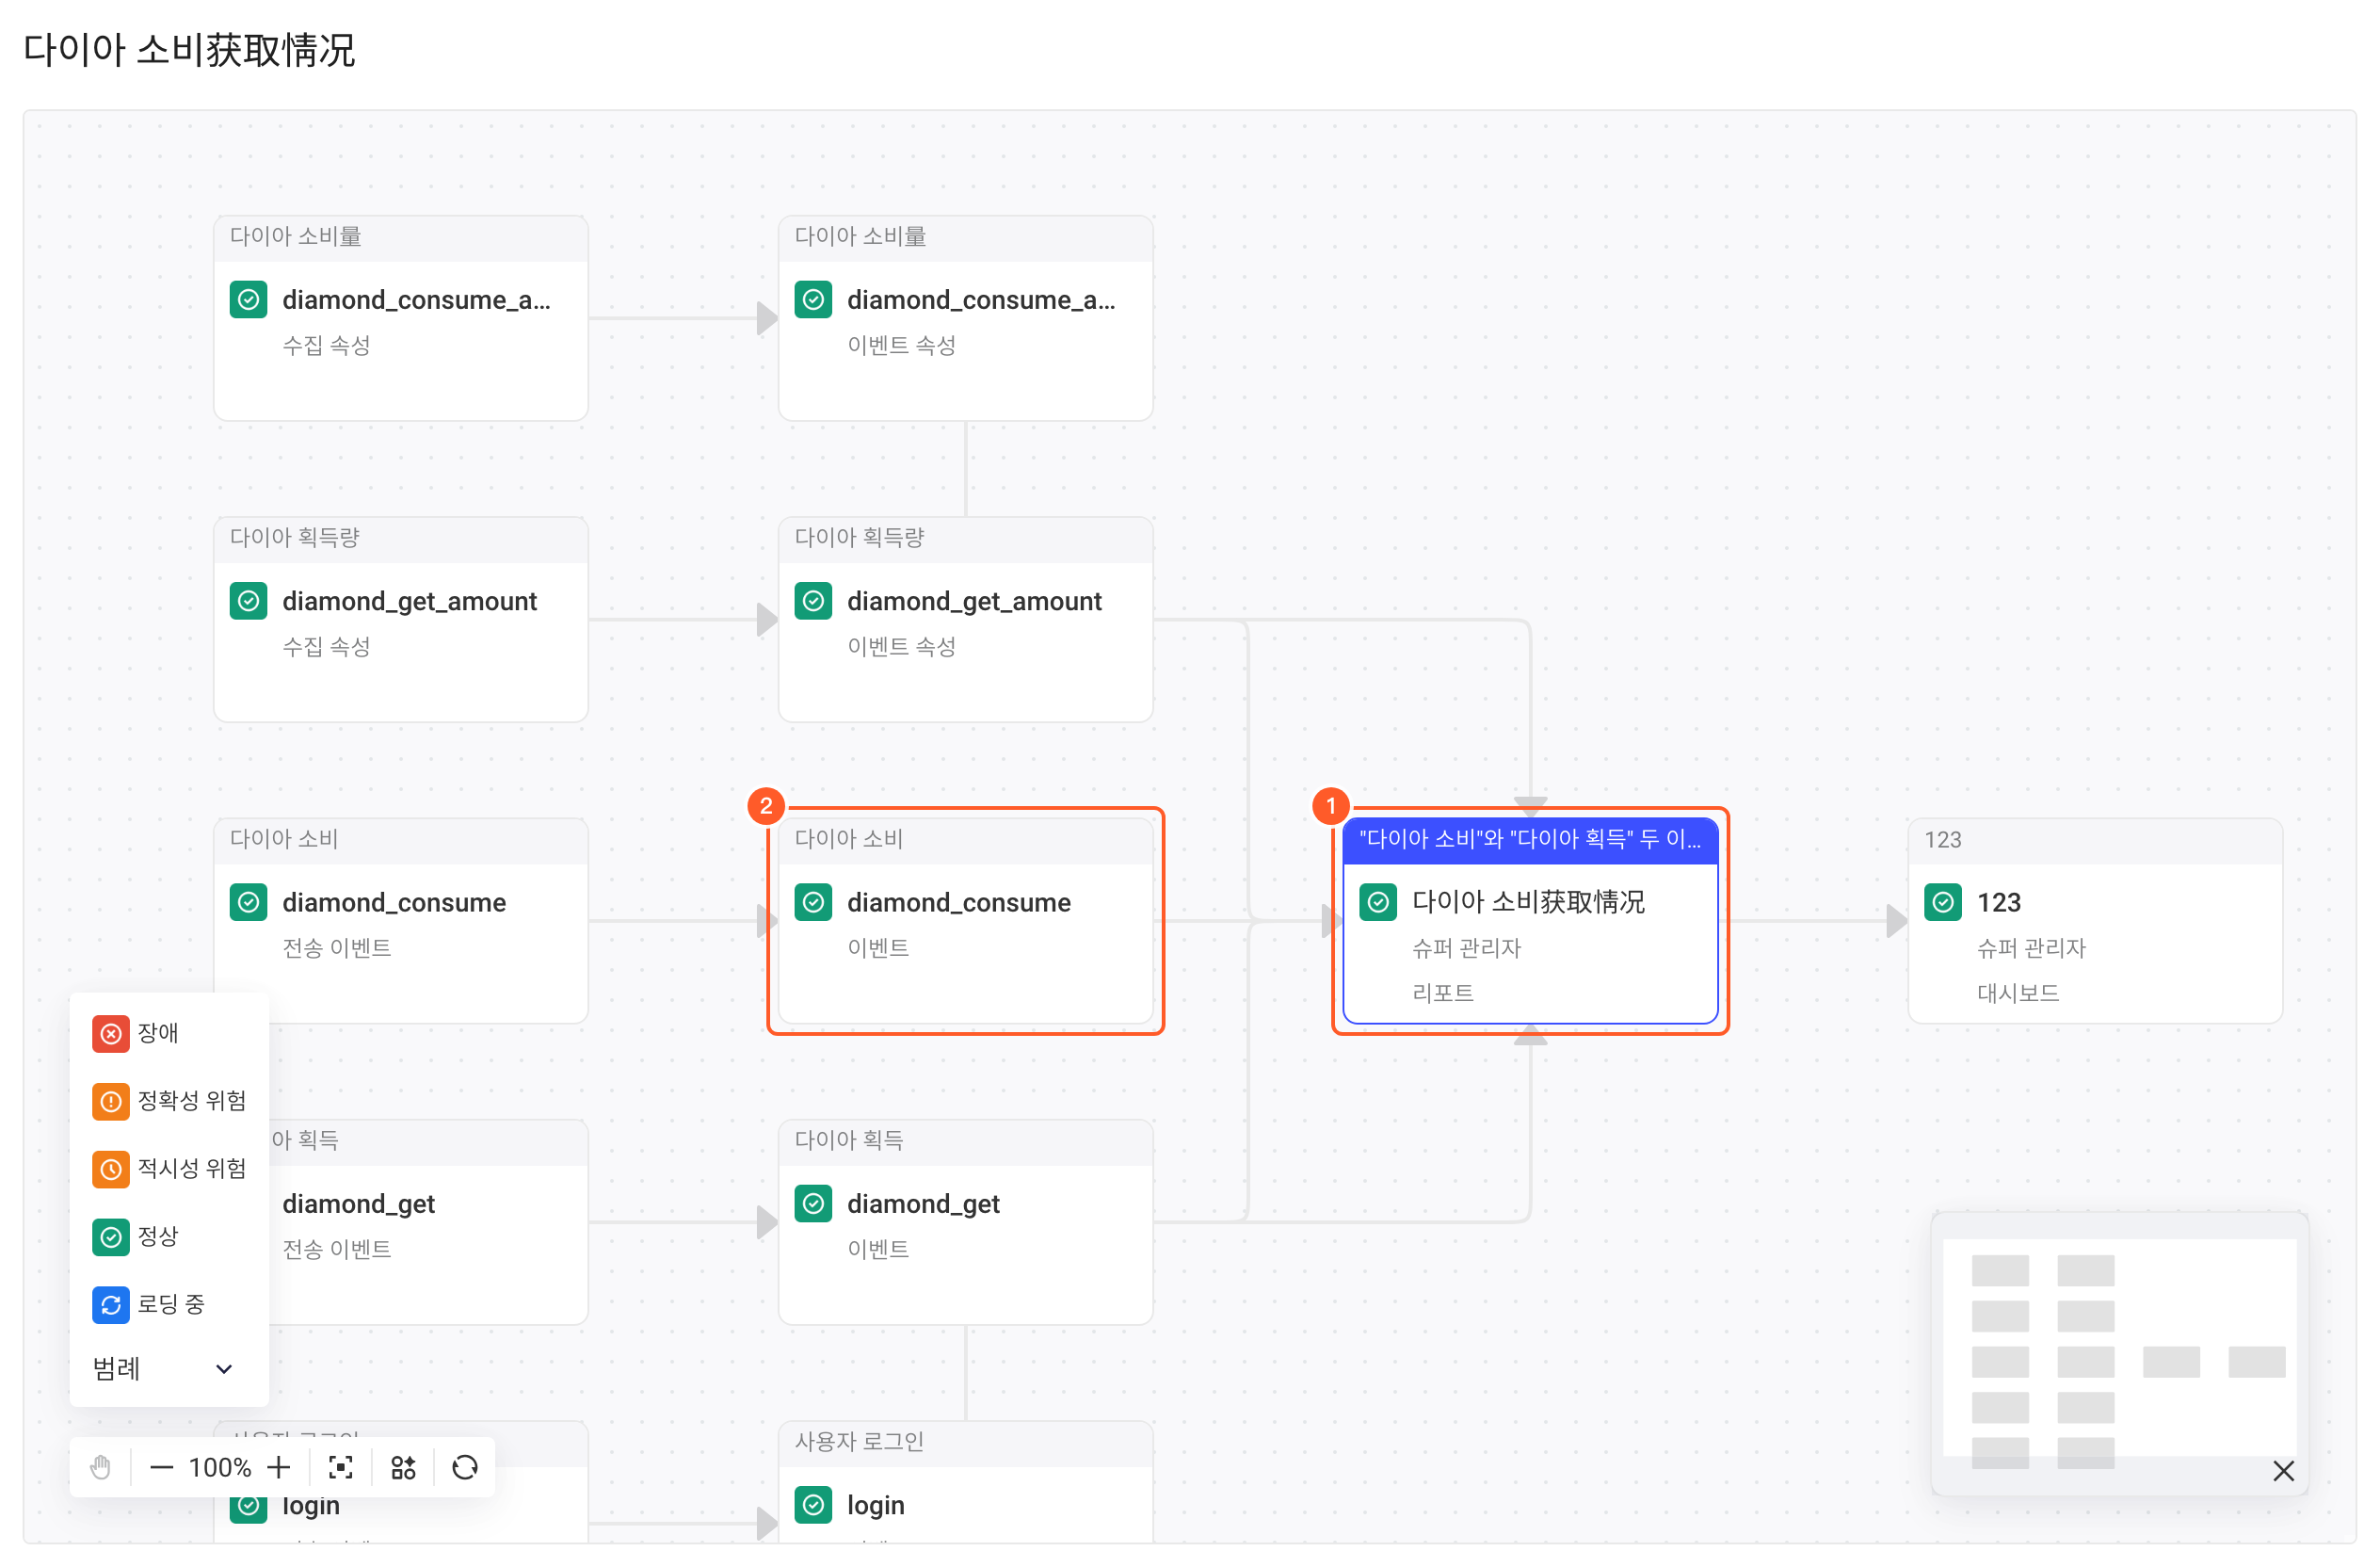The image size is (2380, 1567).
Task: Click status icon on 이벤트 diamond_get node
Action: pyautogui.click(x=813, y=1203)
